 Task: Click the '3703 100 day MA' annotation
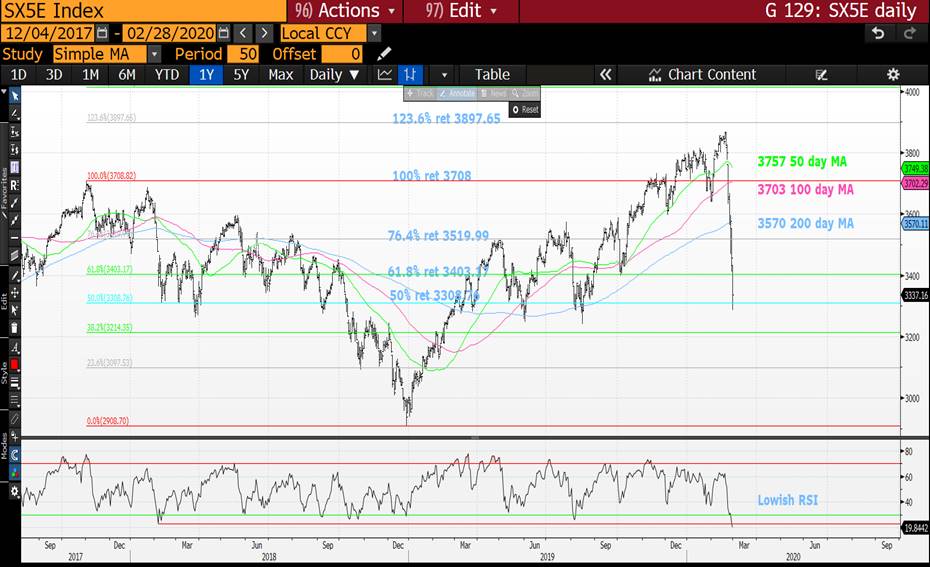point(805,190)
